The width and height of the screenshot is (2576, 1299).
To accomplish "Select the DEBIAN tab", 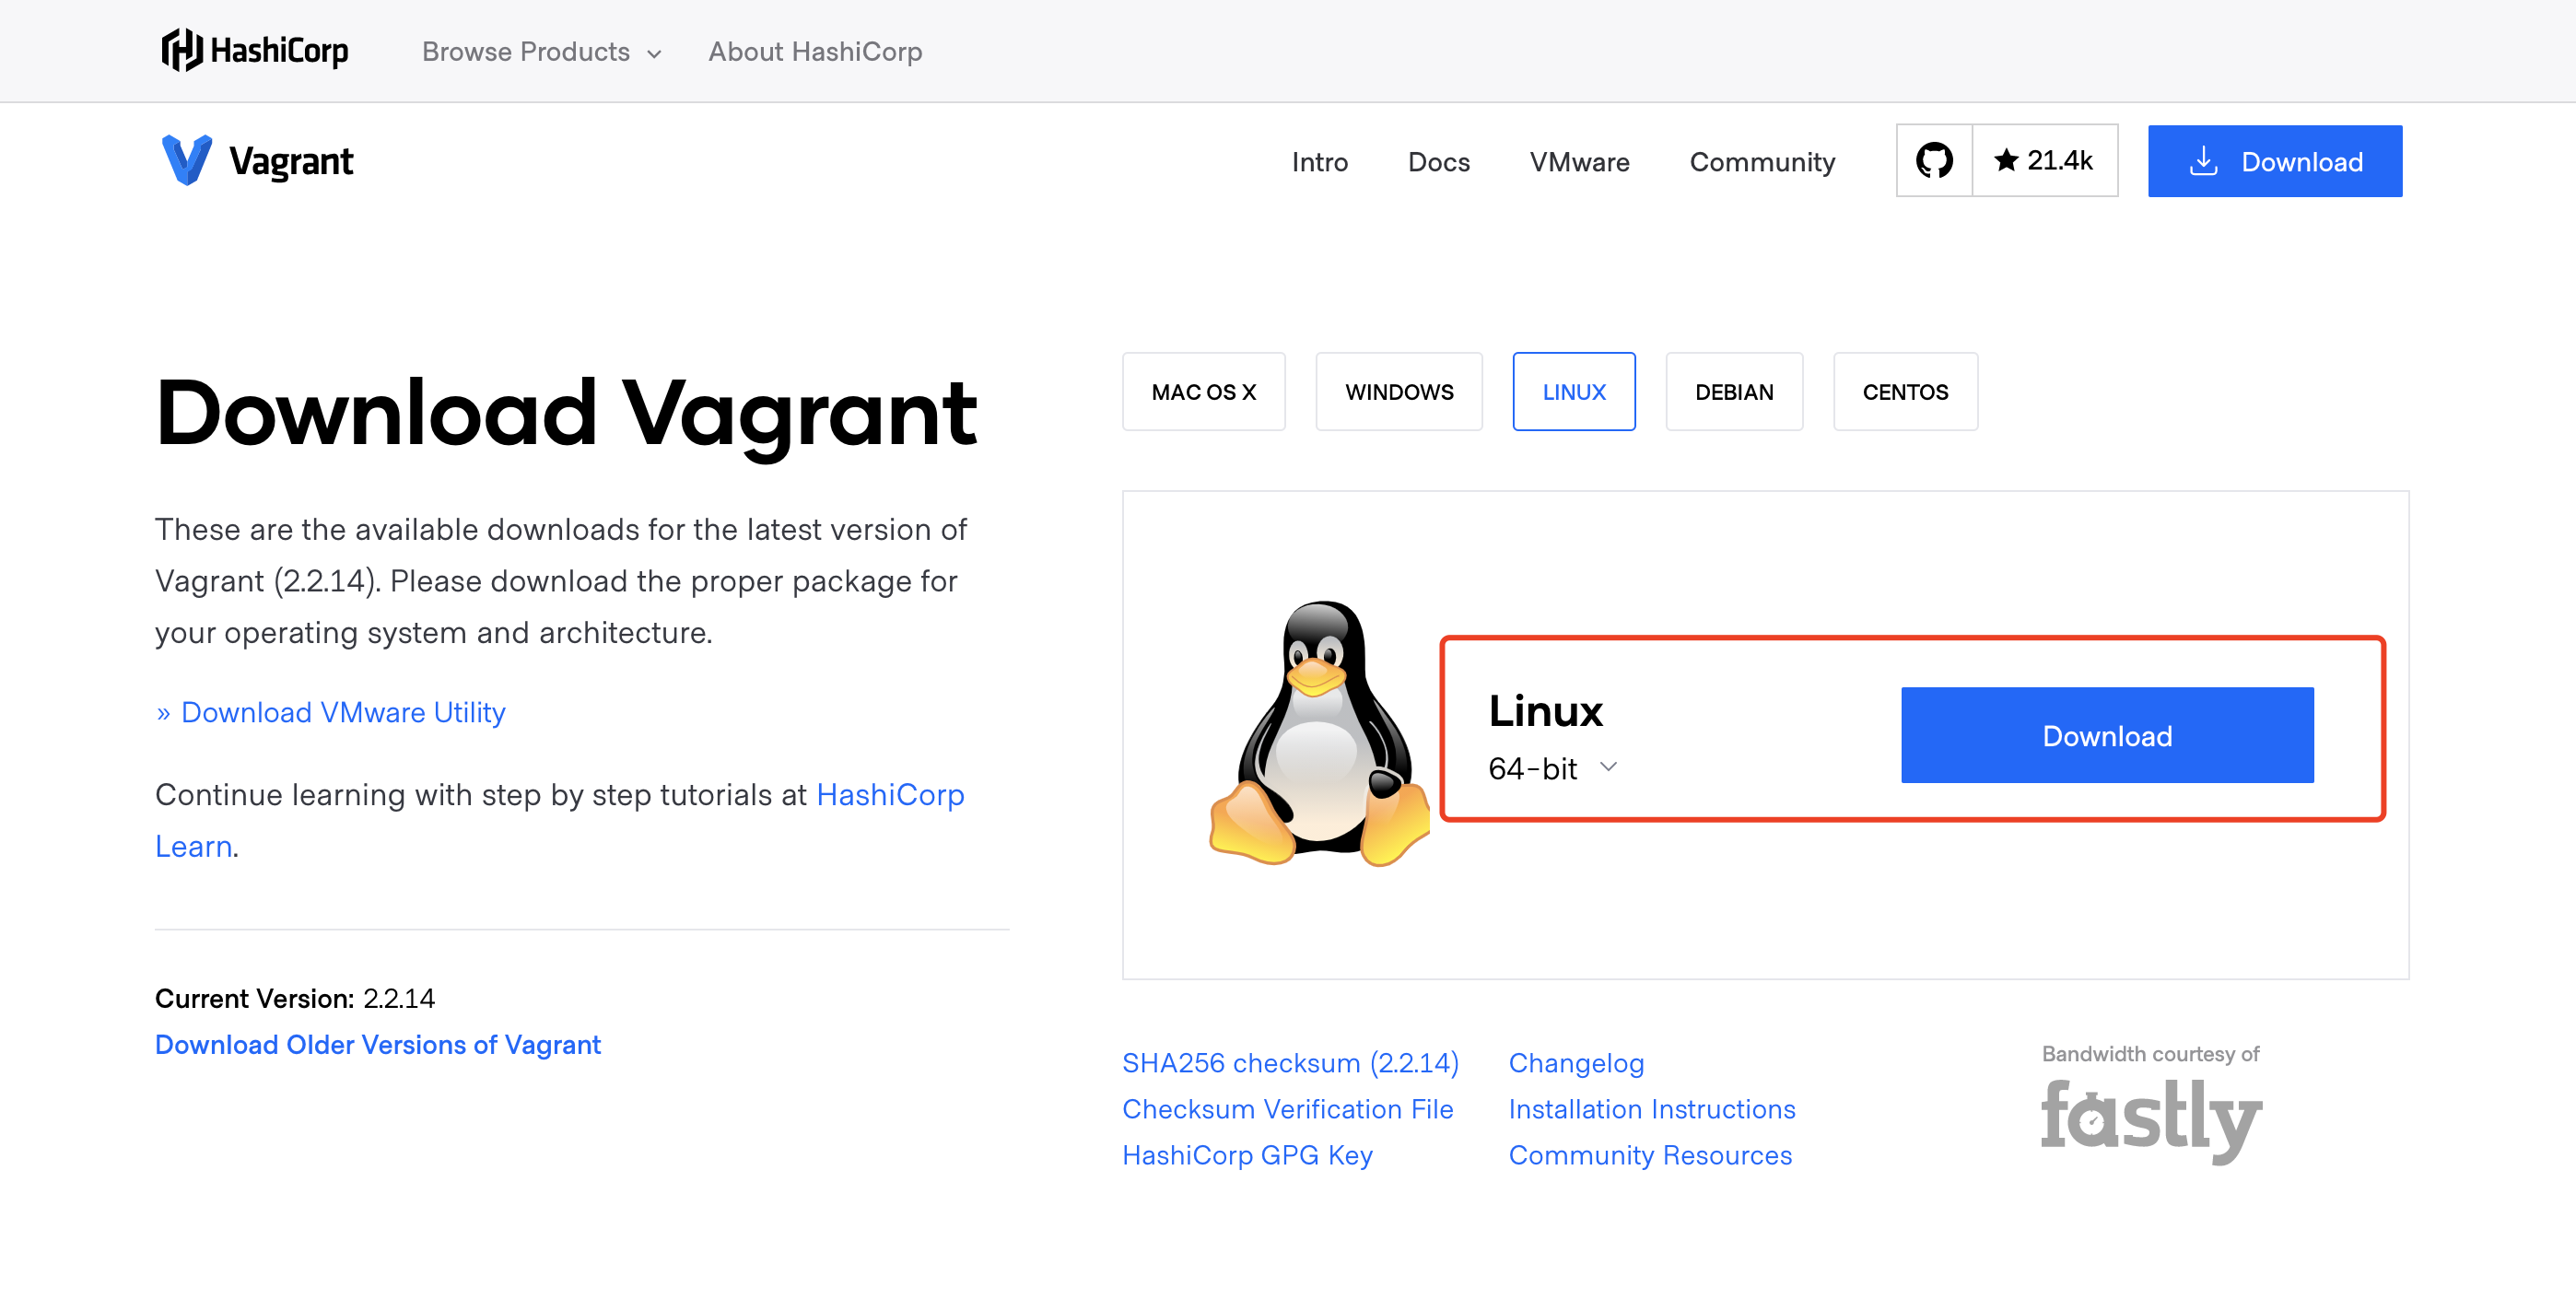I will click(1733, 391).
